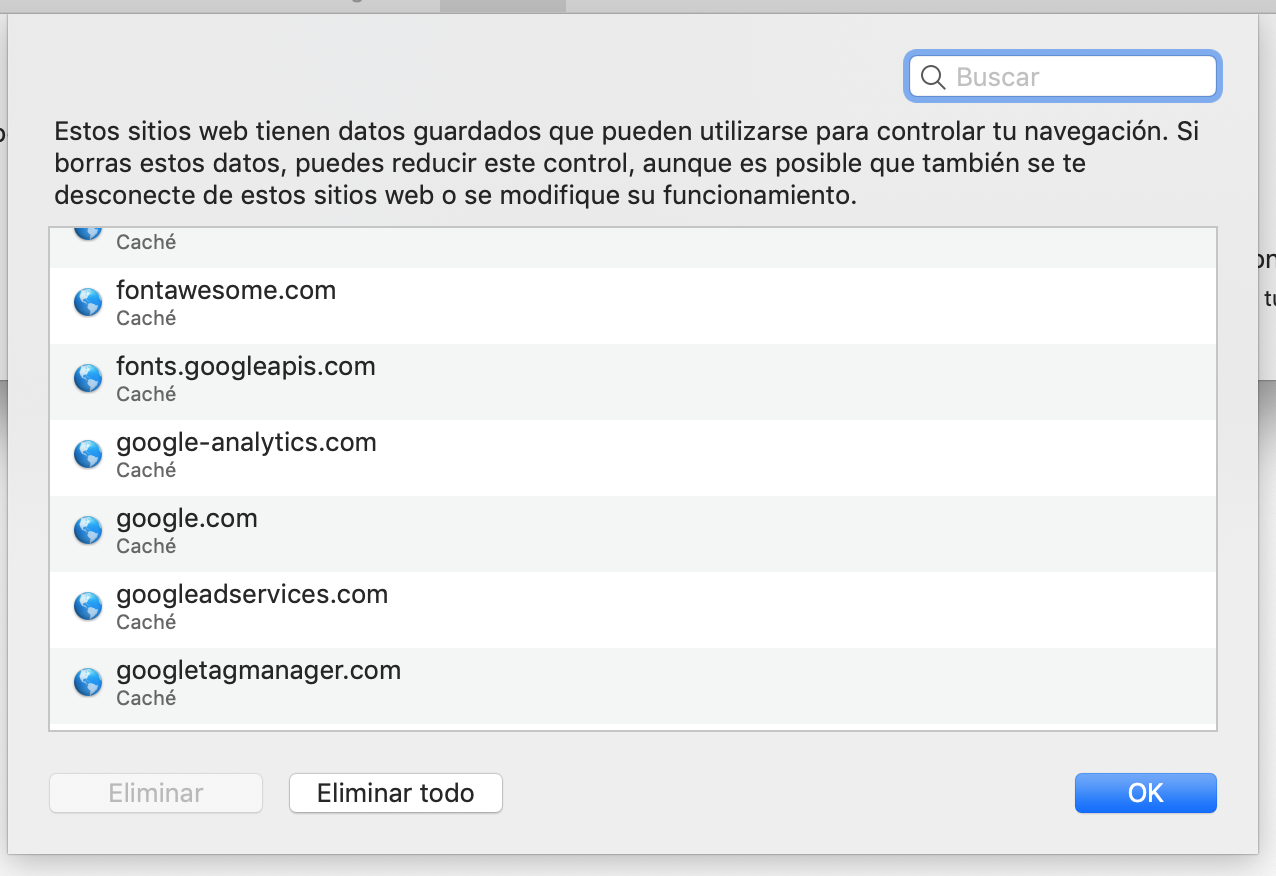Select googleadservices.com in the list
This screenshot has width=1276, height=876.
point(632,610)
